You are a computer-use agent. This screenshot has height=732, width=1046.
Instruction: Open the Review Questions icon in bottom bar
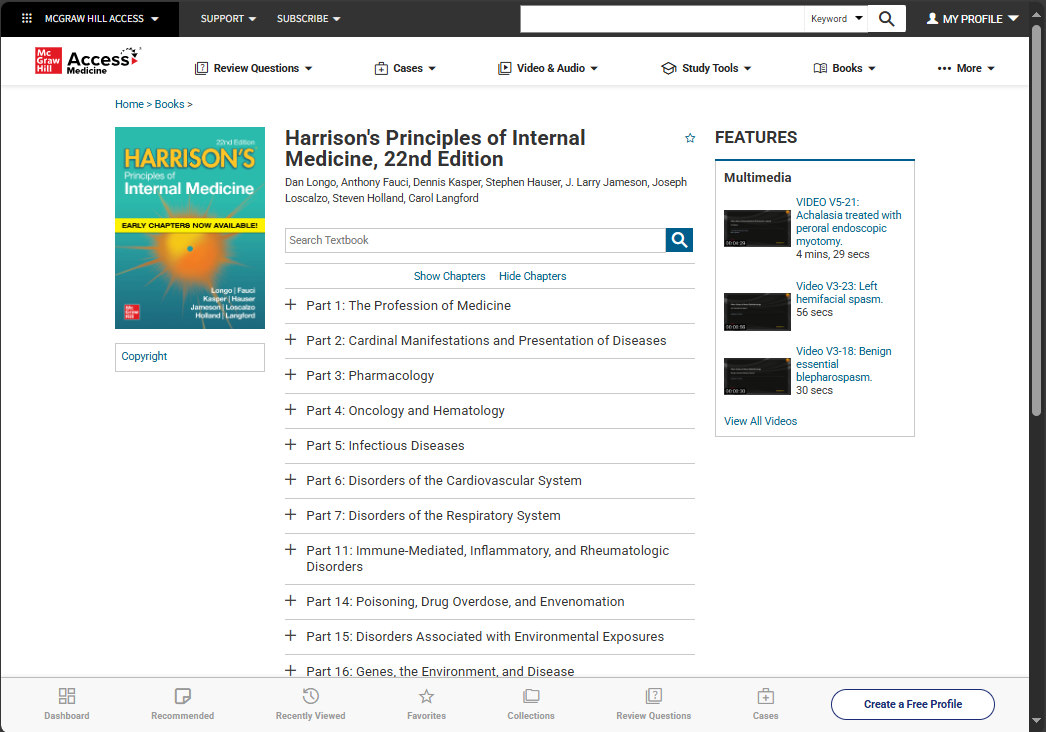(654, 696)
